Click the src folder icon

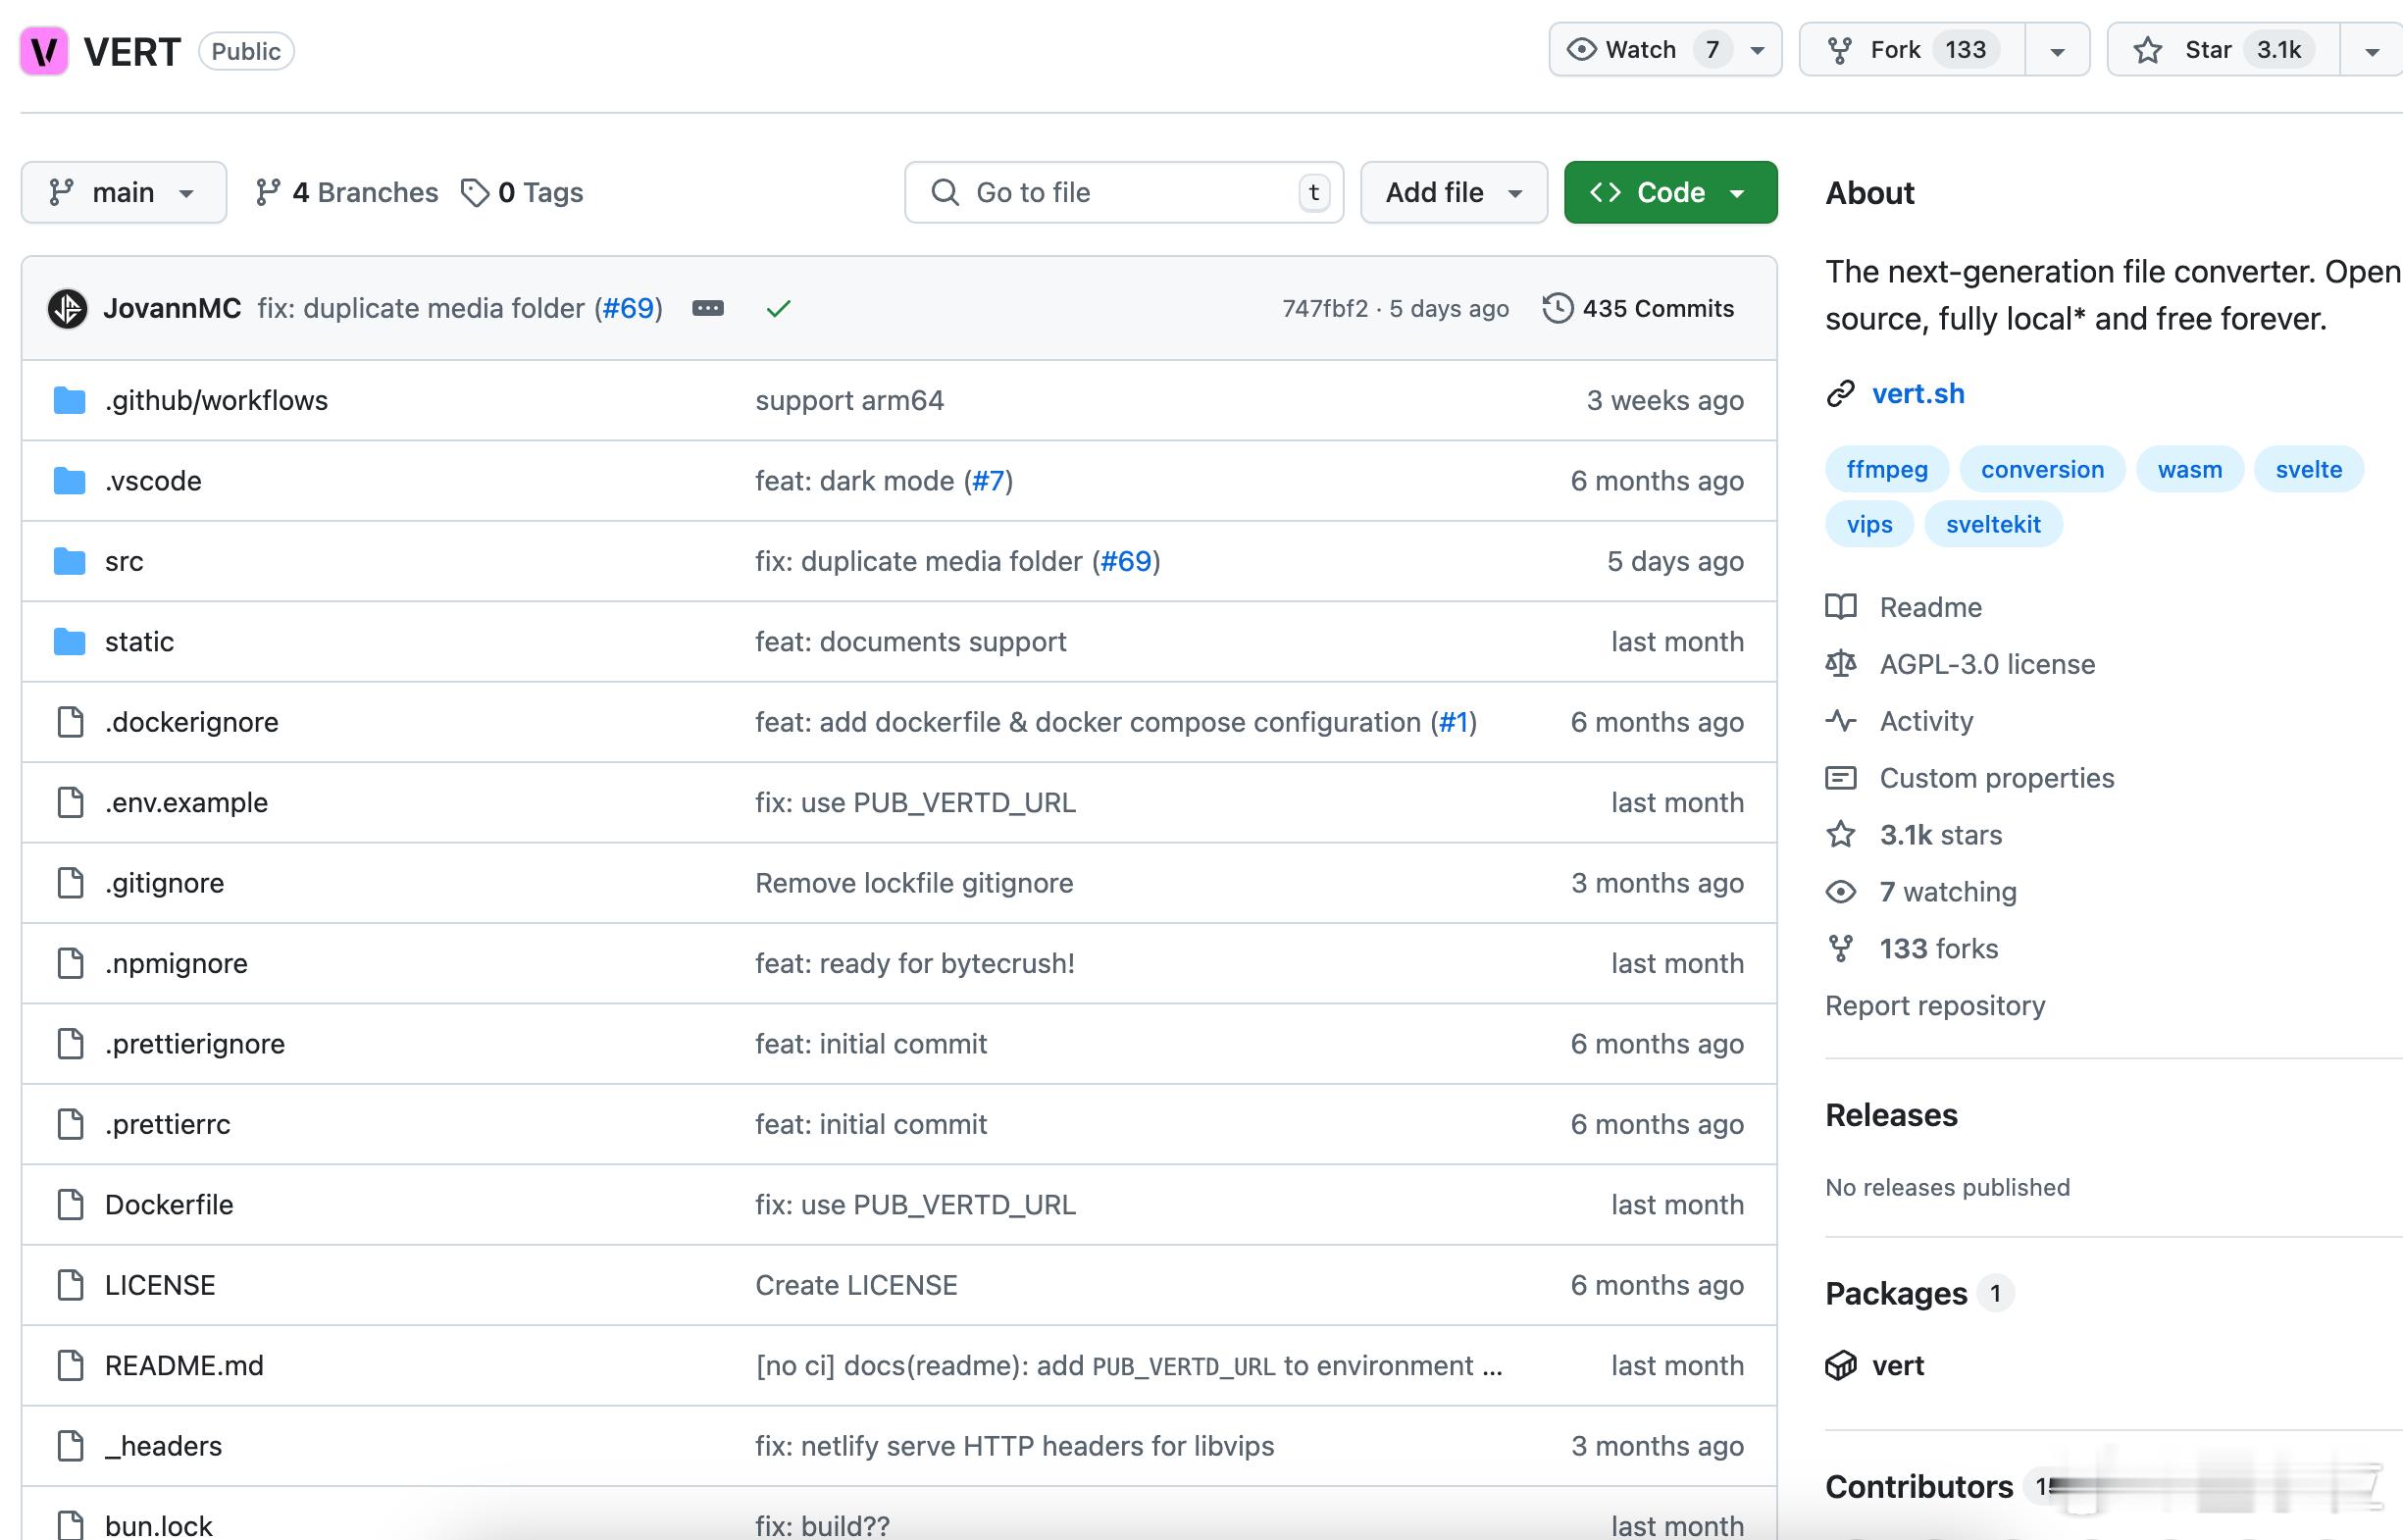69,561
